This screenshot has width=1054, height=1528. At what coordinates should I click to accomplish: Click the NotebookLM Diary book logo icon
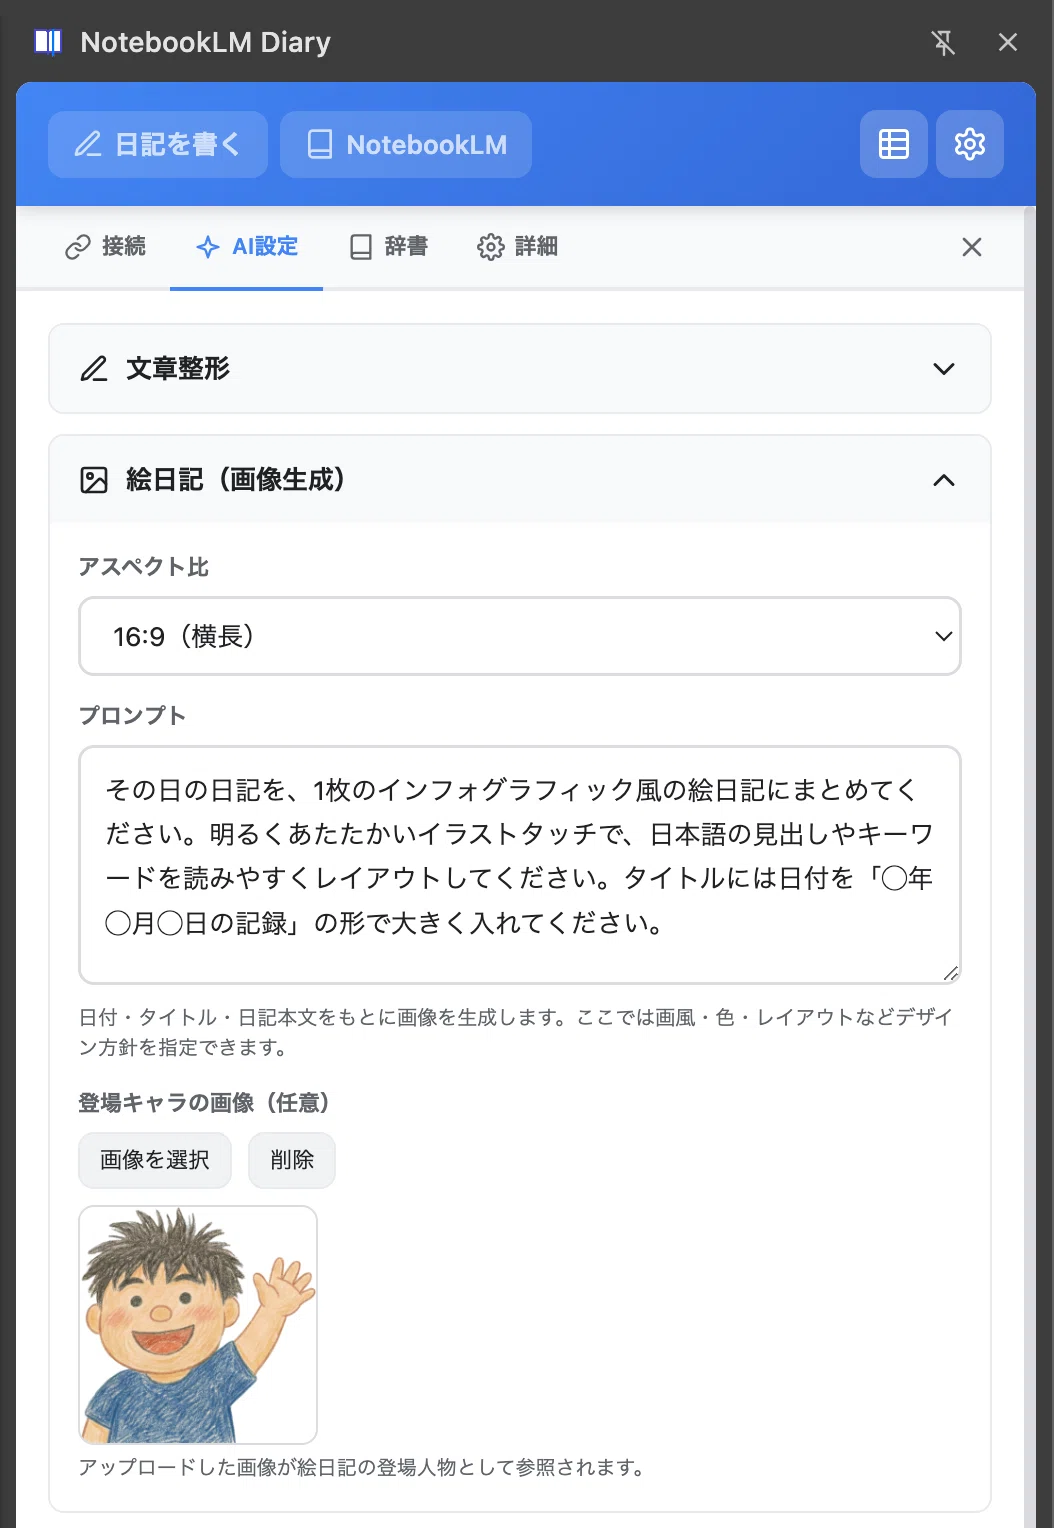click(x=48, y=42)
